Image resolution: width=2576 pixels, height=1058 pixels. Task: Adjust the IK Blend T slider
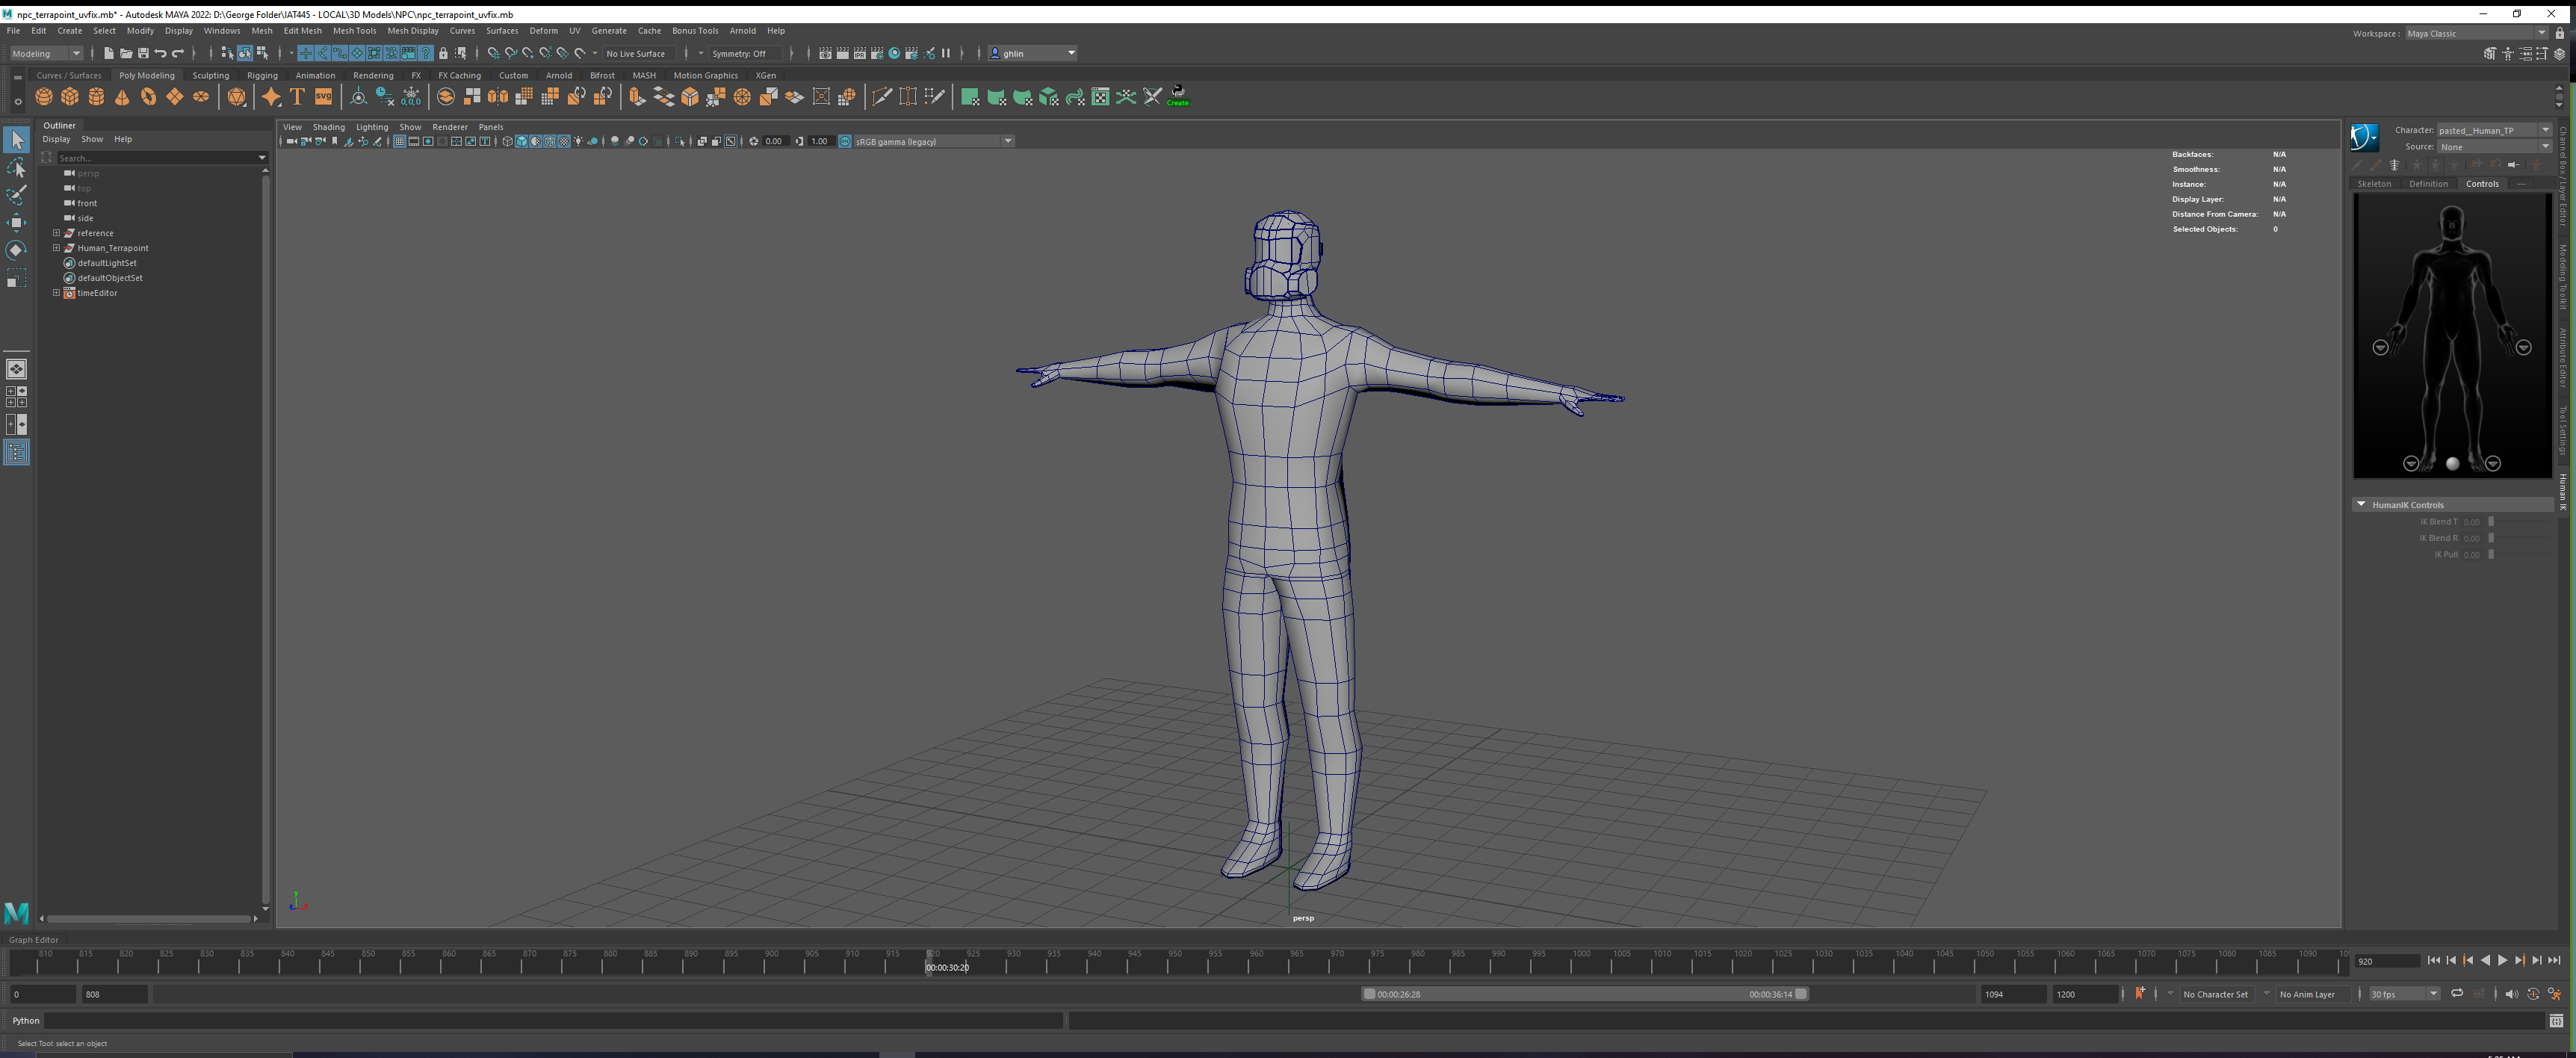2491,522
